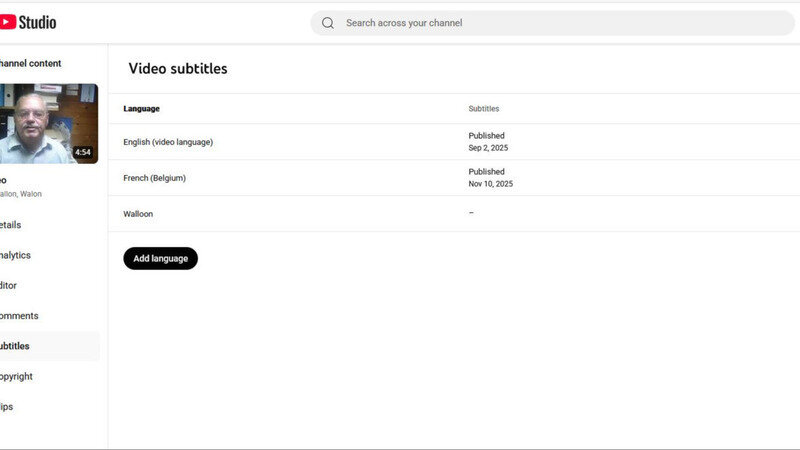Select the French (Belgium) language row
This screenshot has width=800, height=450.
click(x=155, y=178)
